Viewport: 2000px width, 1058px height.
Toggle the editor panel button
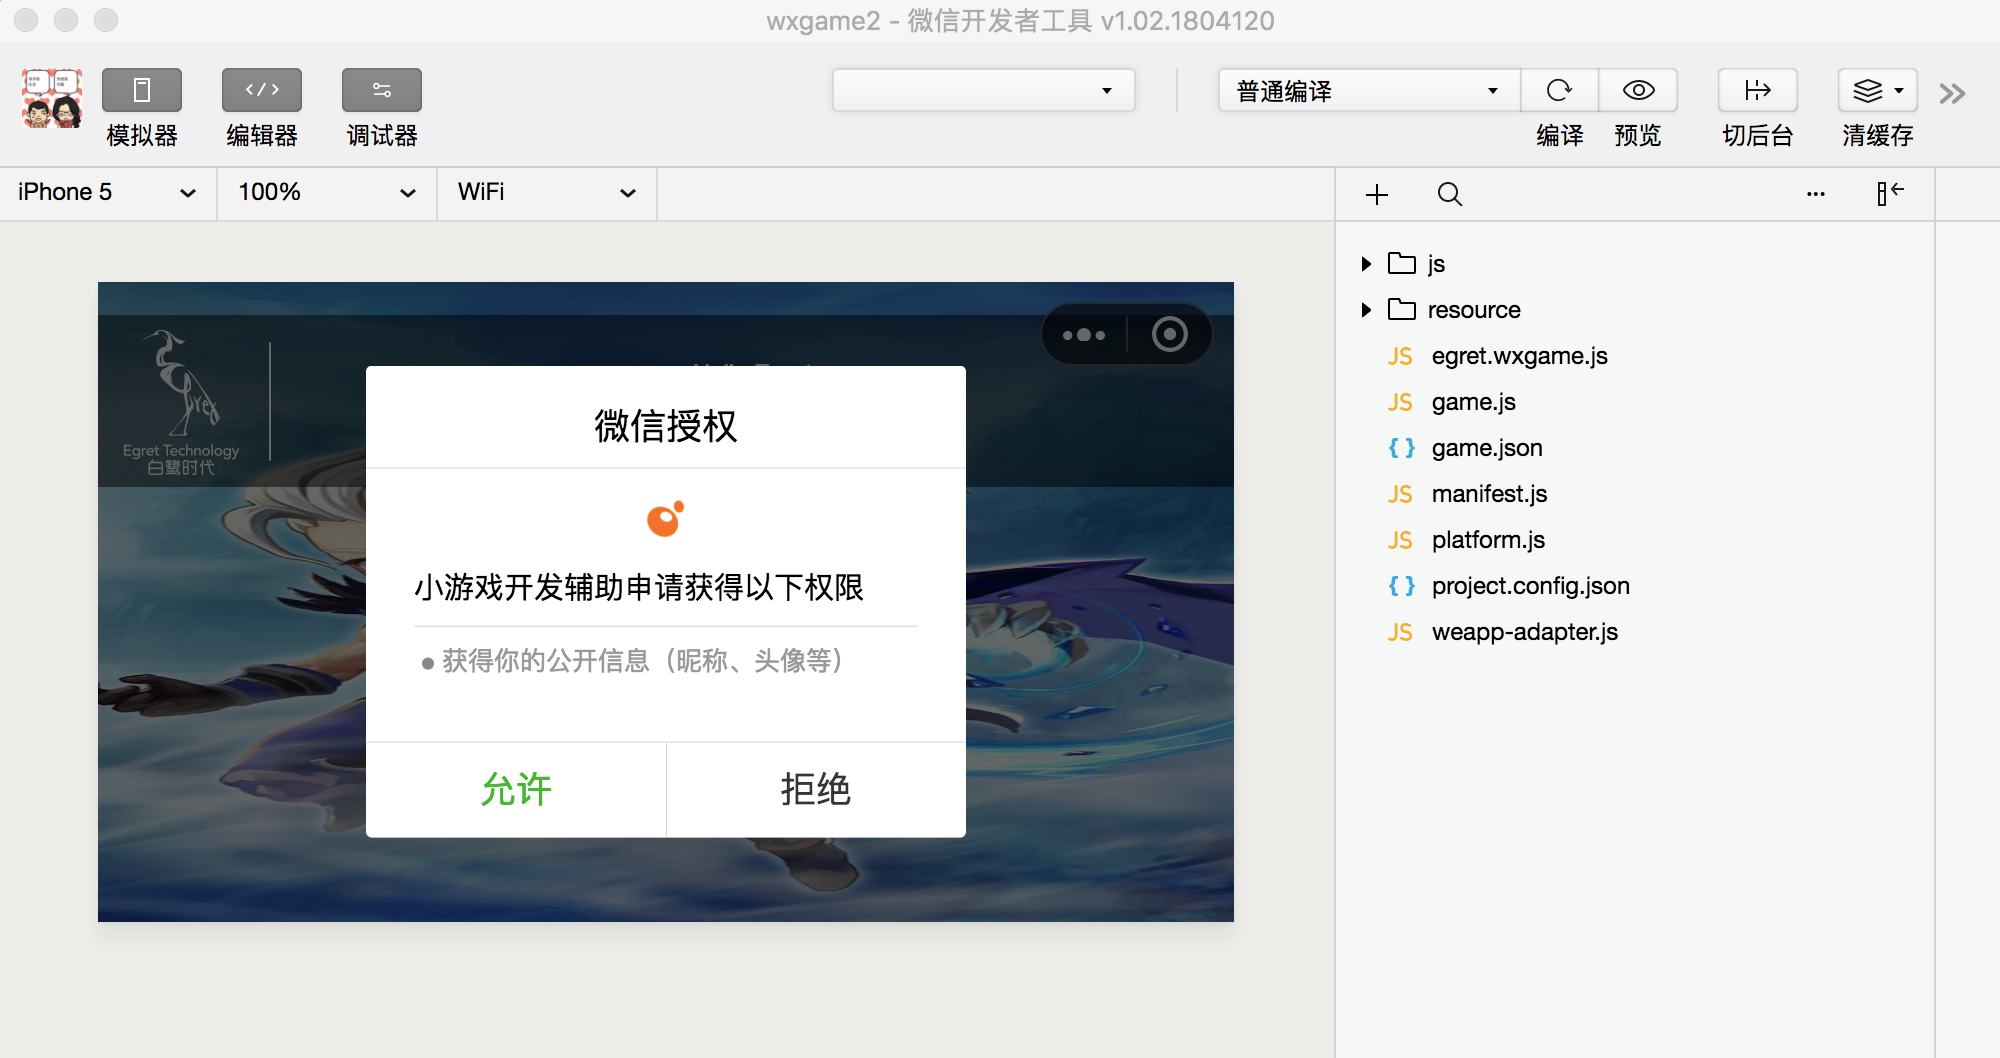[x=261, y=91]
